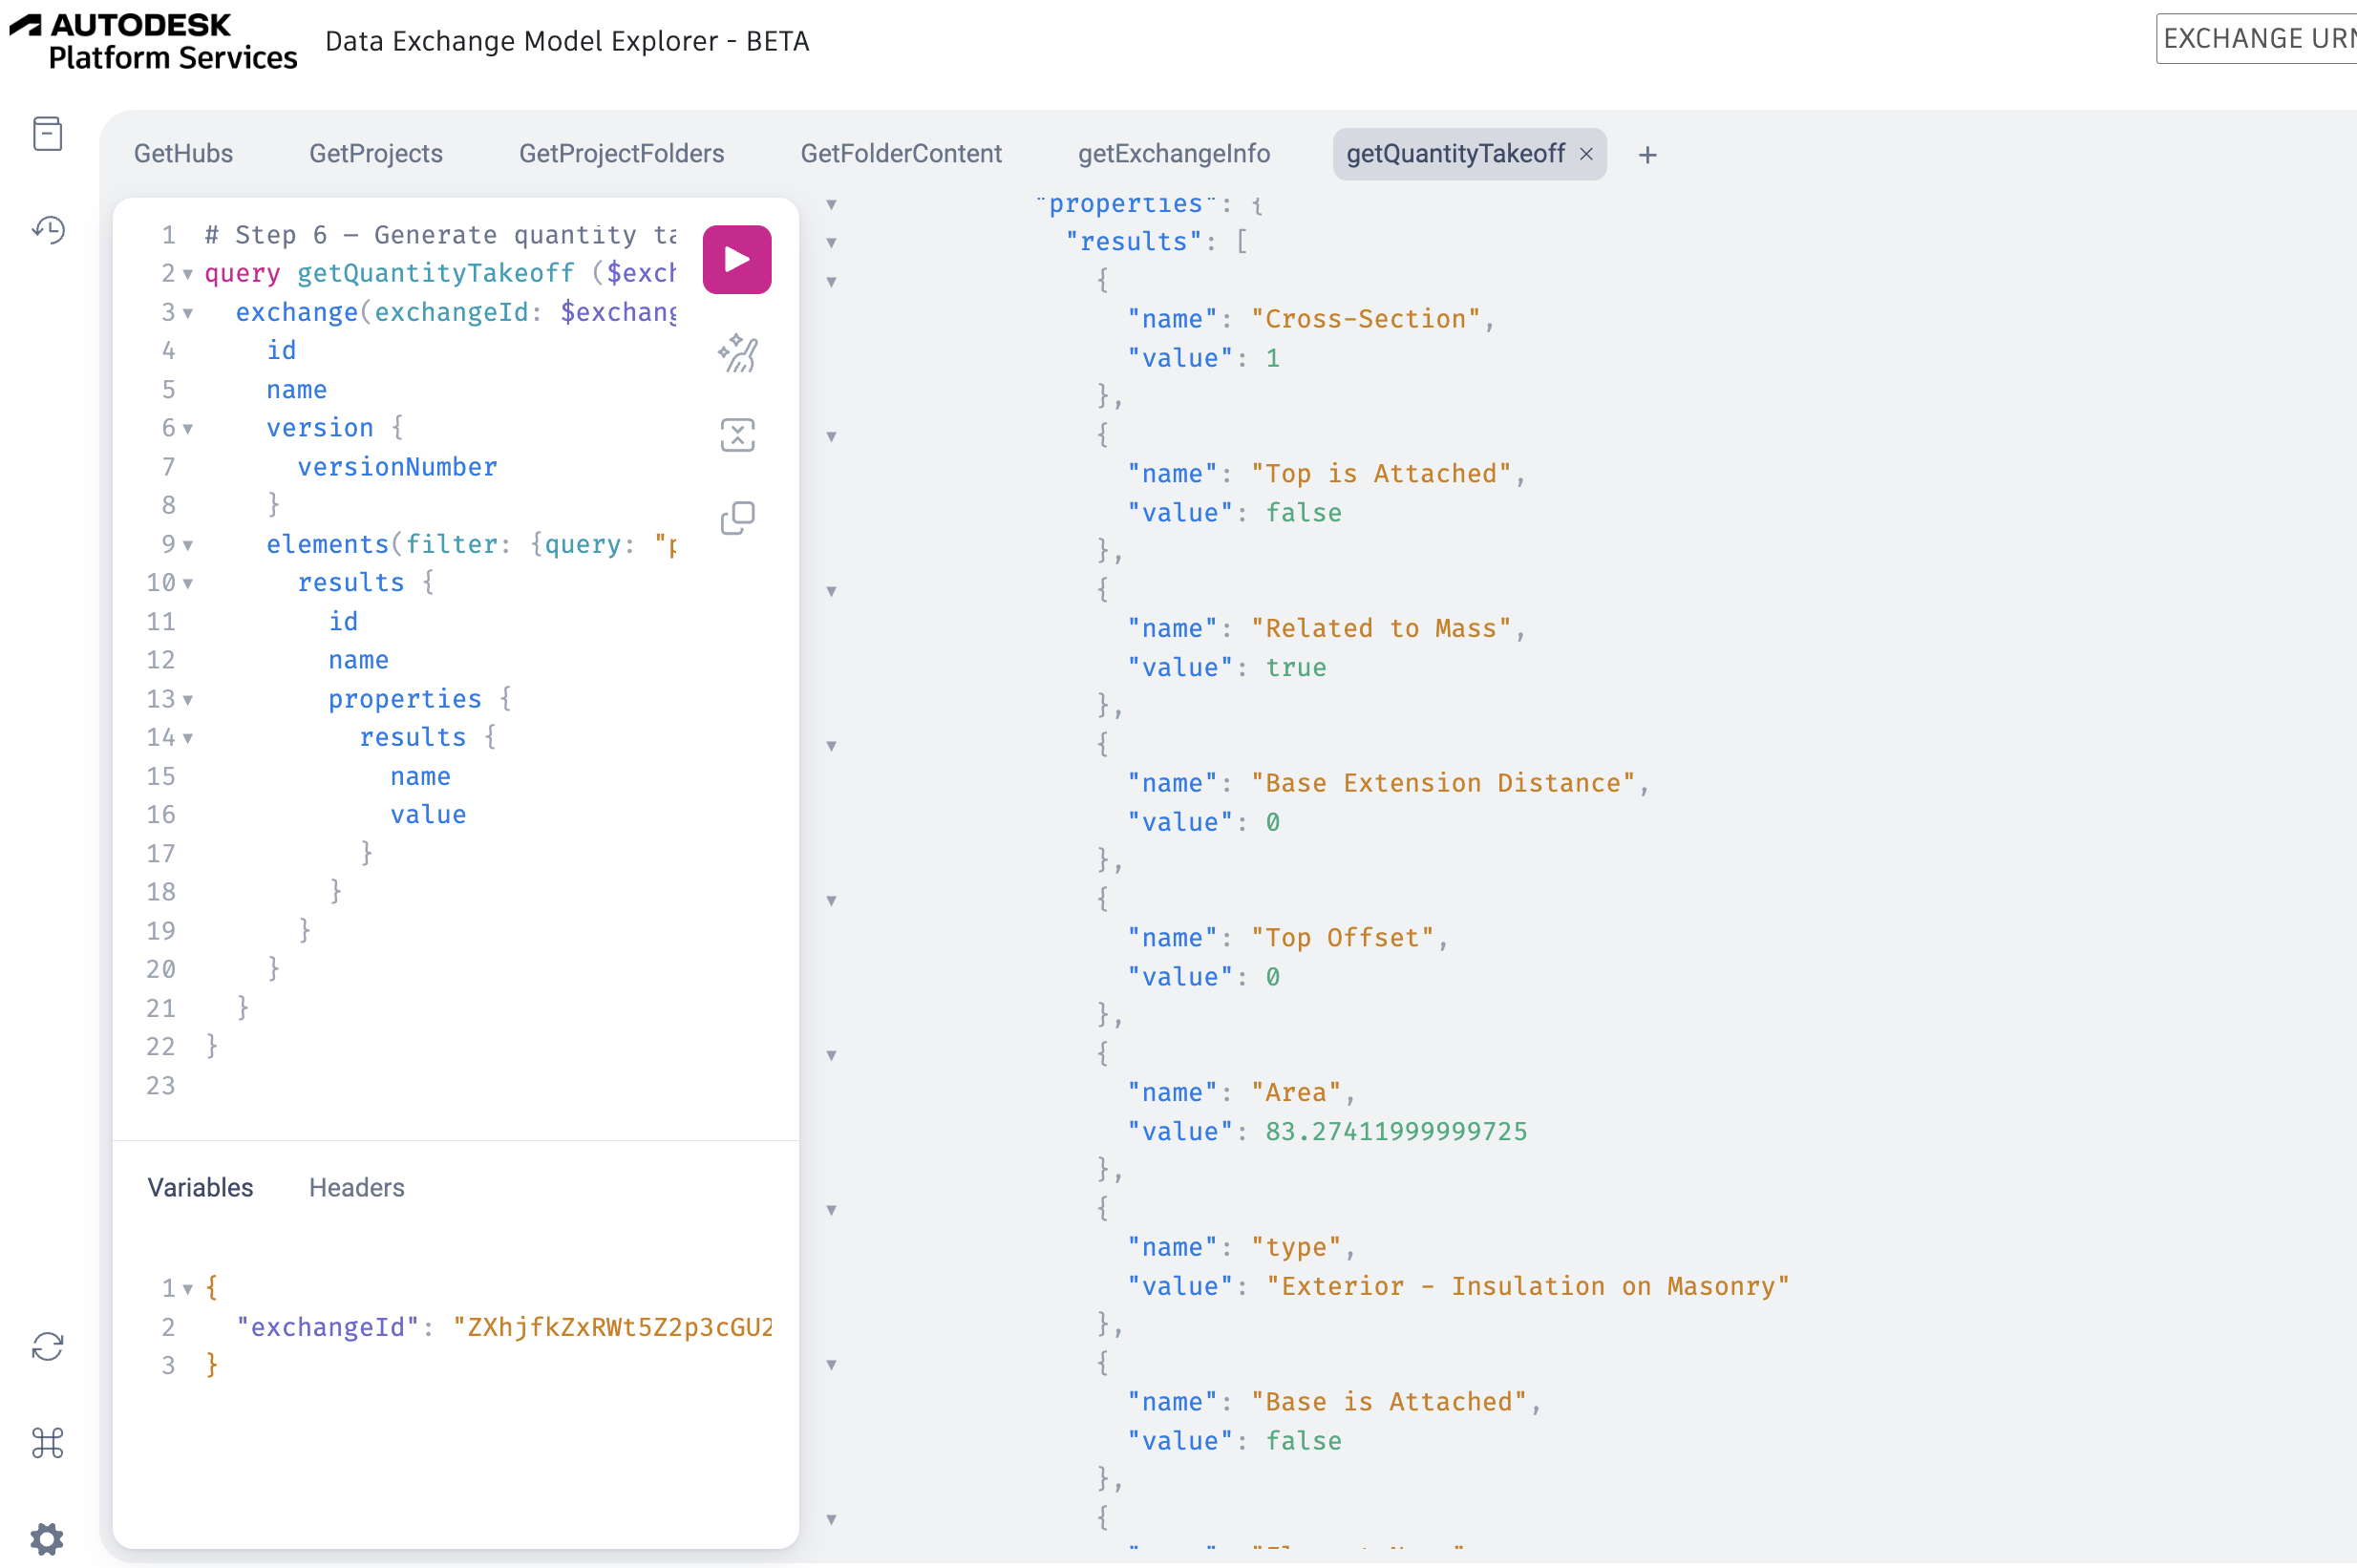Viewport: 2357px width, 1568px height.
Task: Collapse the Top is Attached response object
Action: point(831,437)
